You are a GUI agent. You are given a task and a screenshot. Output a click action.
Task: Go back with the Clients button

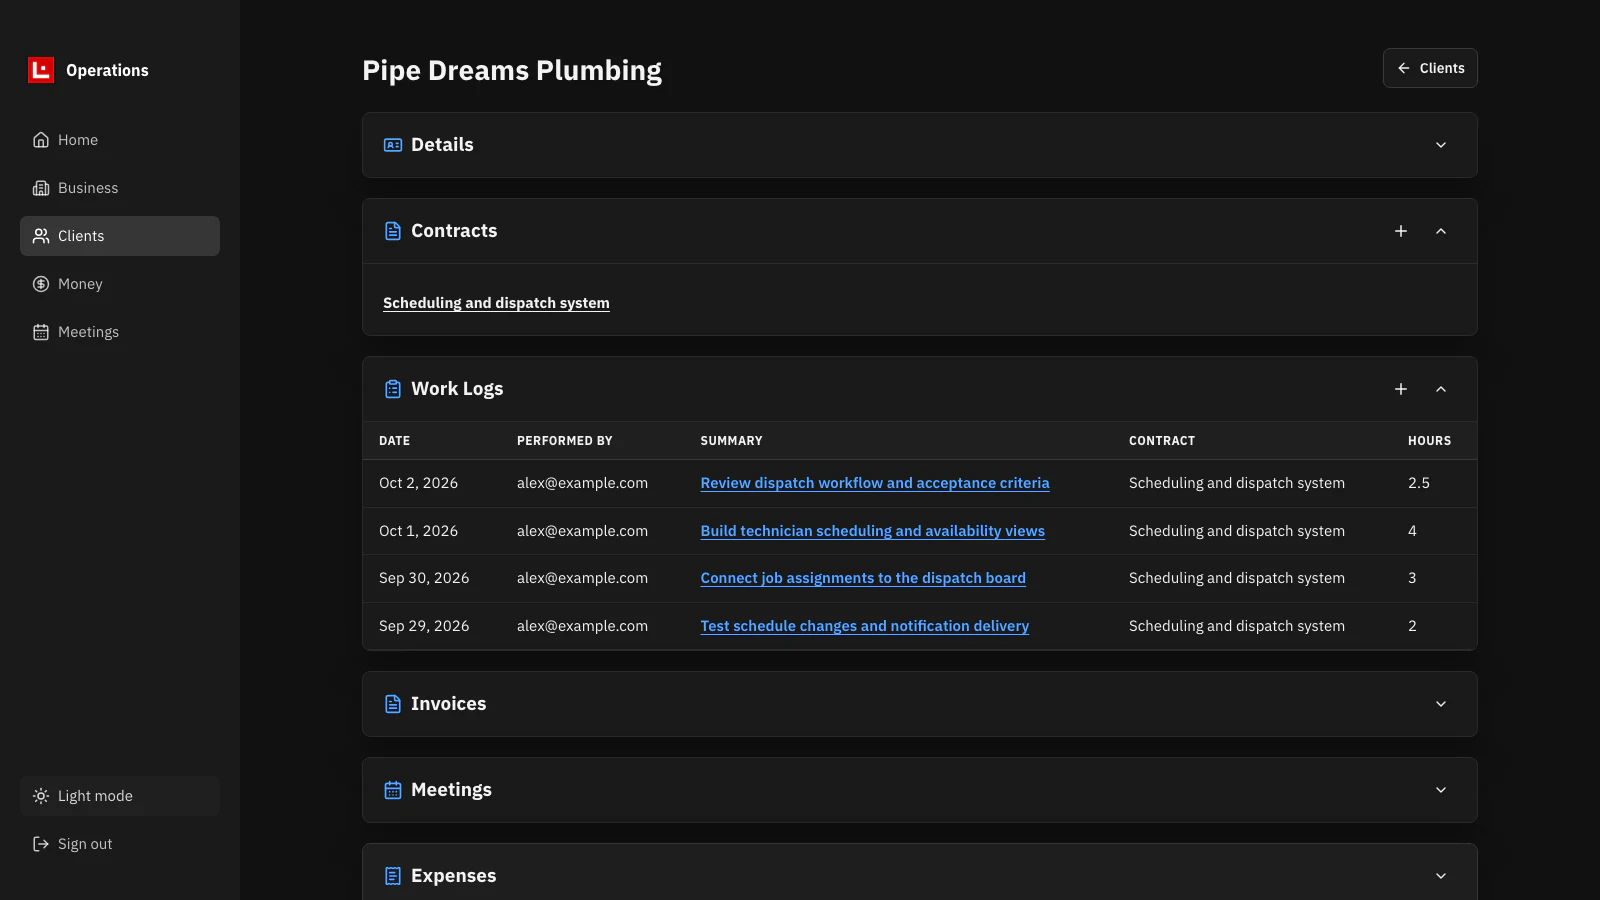point(1430,68)
